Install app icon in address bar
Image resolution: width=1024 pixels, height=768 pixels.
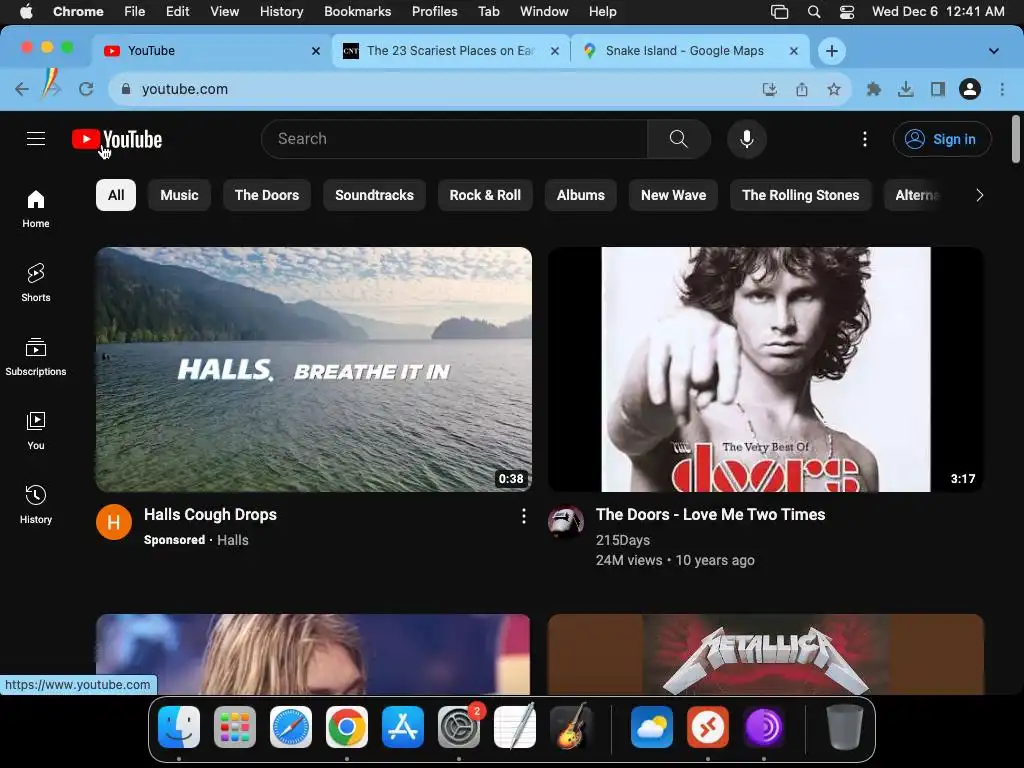click(x=770, y=89)
